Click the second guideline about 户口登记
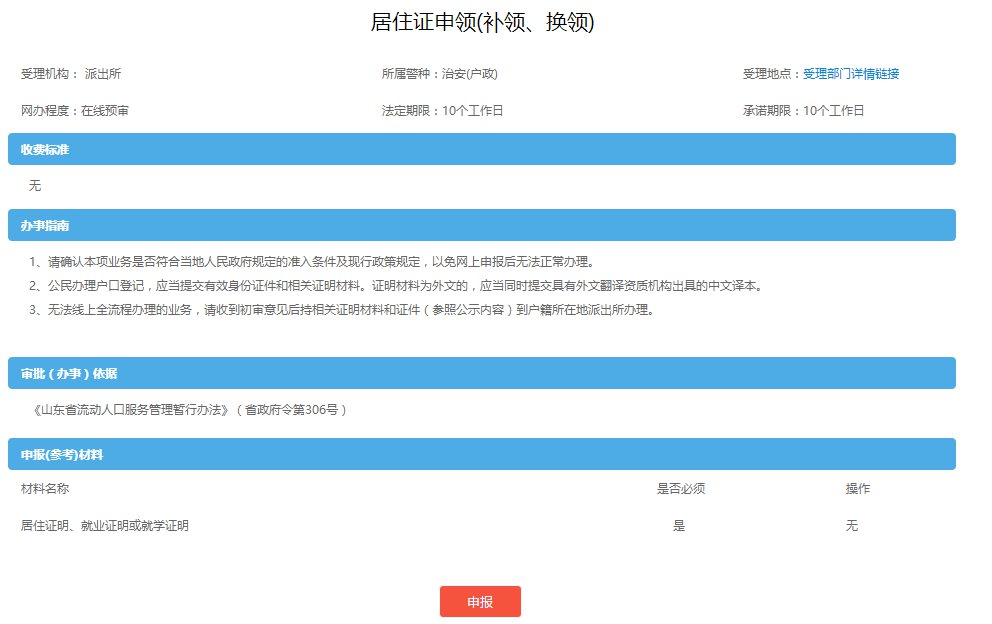The width and height of the screenshot is (992, 624). (396, 286)
